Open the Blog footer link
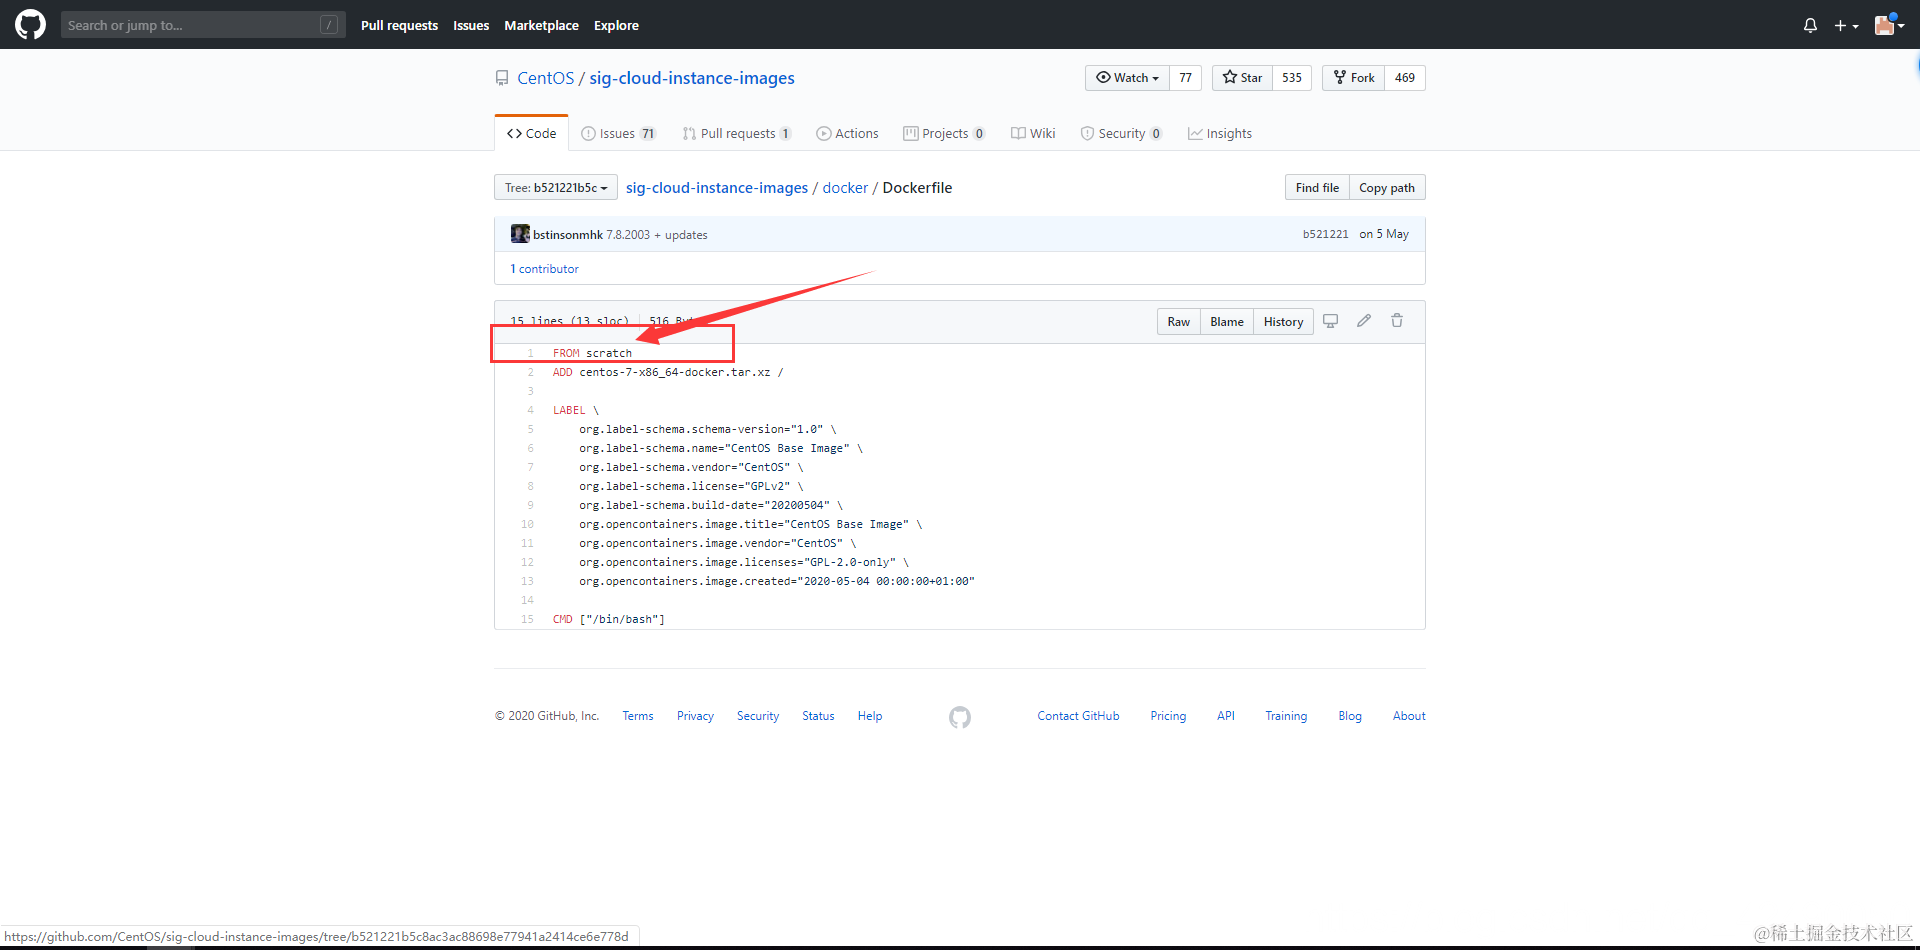The width and height of the screenshot is (1920, 950). click(x=1350, y=716)
